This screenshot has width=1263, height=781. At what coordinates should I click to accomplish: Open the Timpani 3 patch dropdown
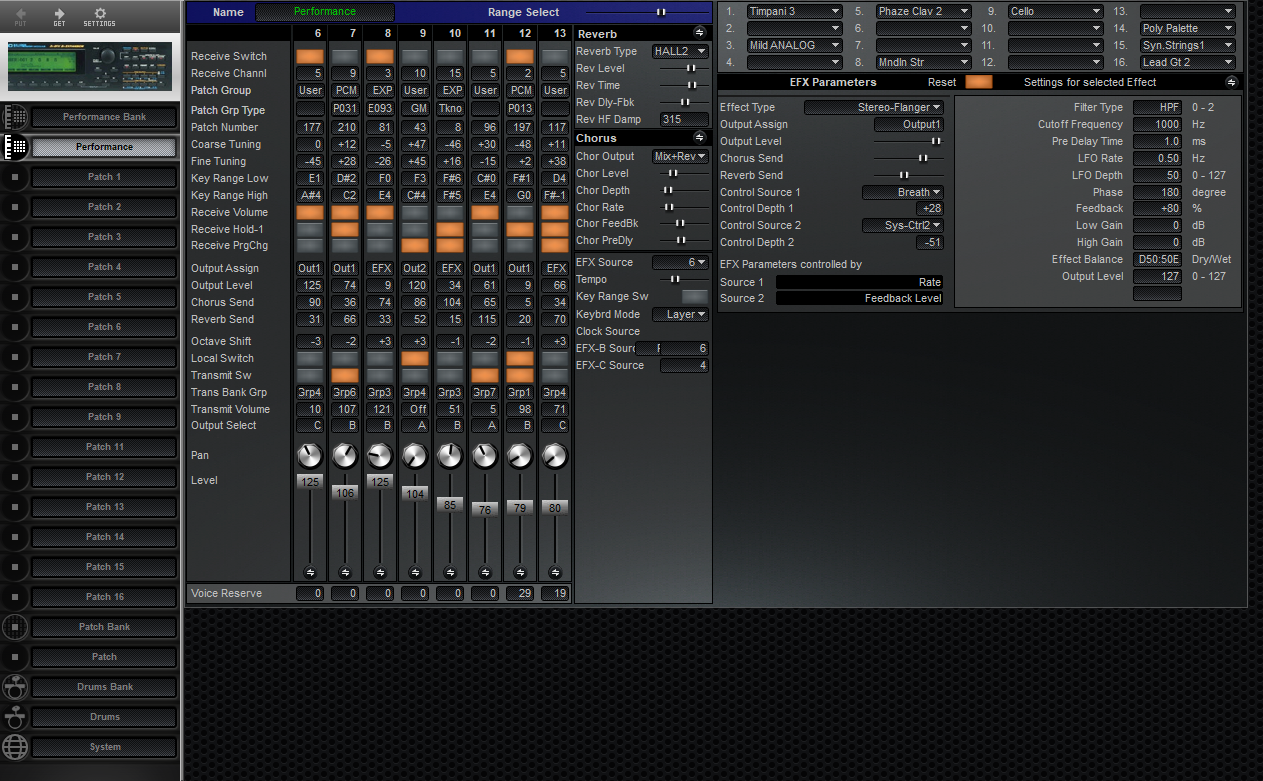(795, 11)
